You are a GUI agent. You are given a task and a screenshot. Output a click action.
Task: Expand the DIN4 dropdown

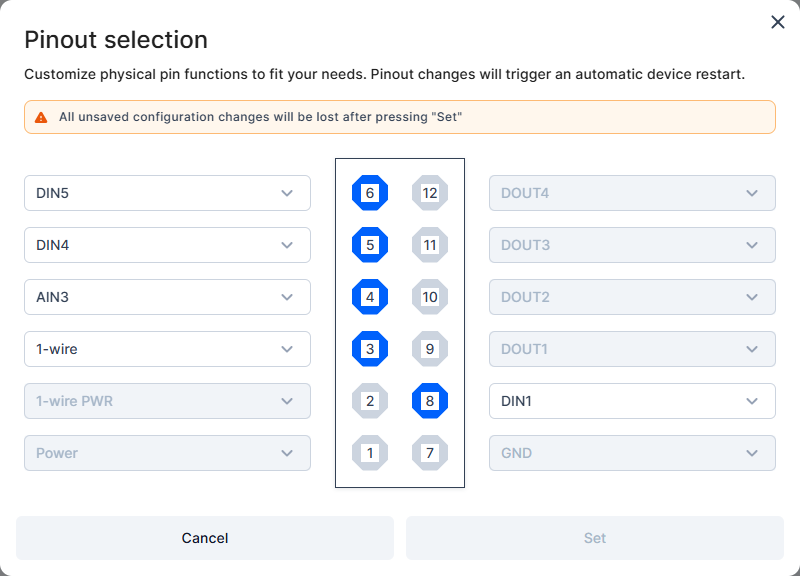coord(167,245)
